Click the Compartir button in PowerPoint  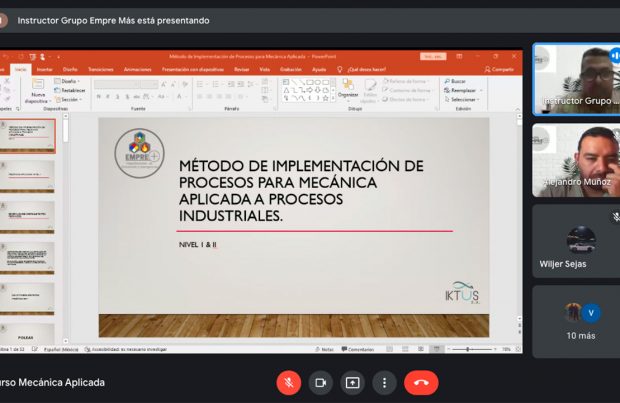[499, 70]
